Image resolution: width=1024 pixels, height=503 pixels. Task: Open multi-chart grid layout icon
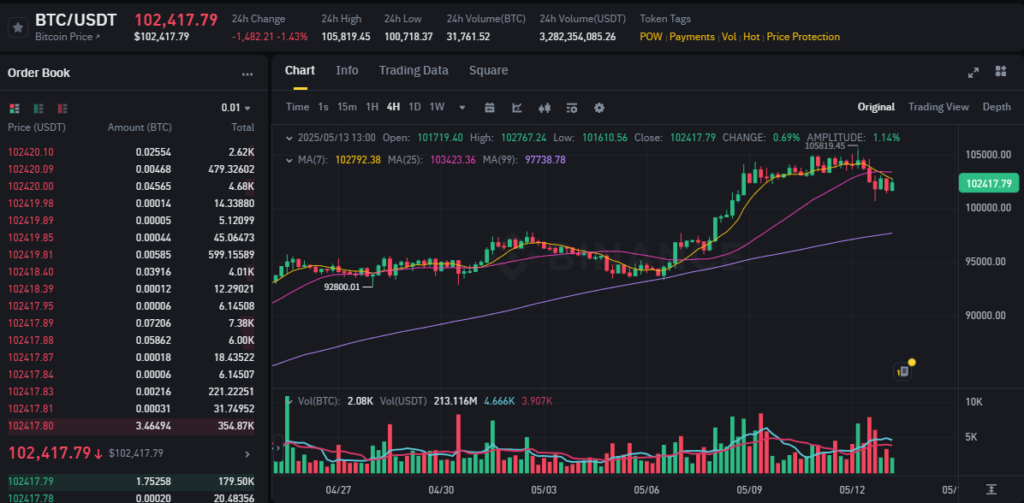(x=1000, y=71)
